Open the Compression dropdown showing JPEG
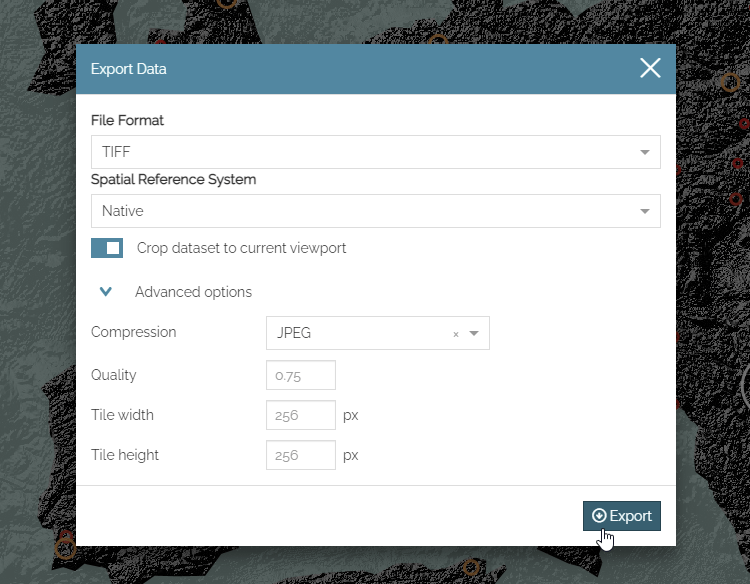 coord(377,333)
